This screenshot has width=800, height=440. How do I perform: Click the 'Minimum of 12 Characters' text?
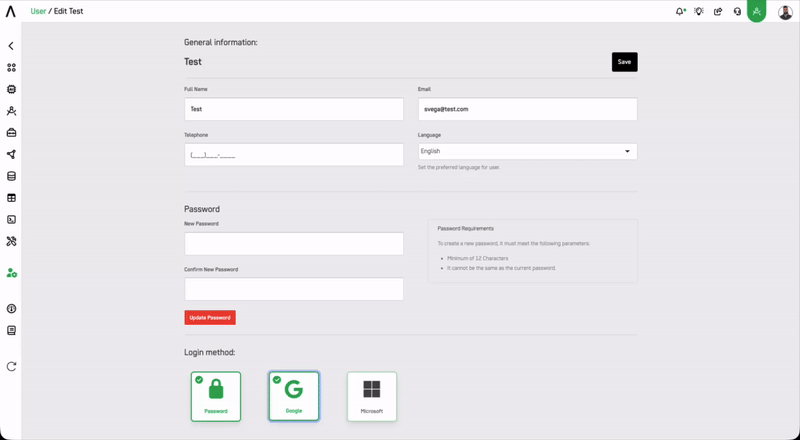click(478, 258)
